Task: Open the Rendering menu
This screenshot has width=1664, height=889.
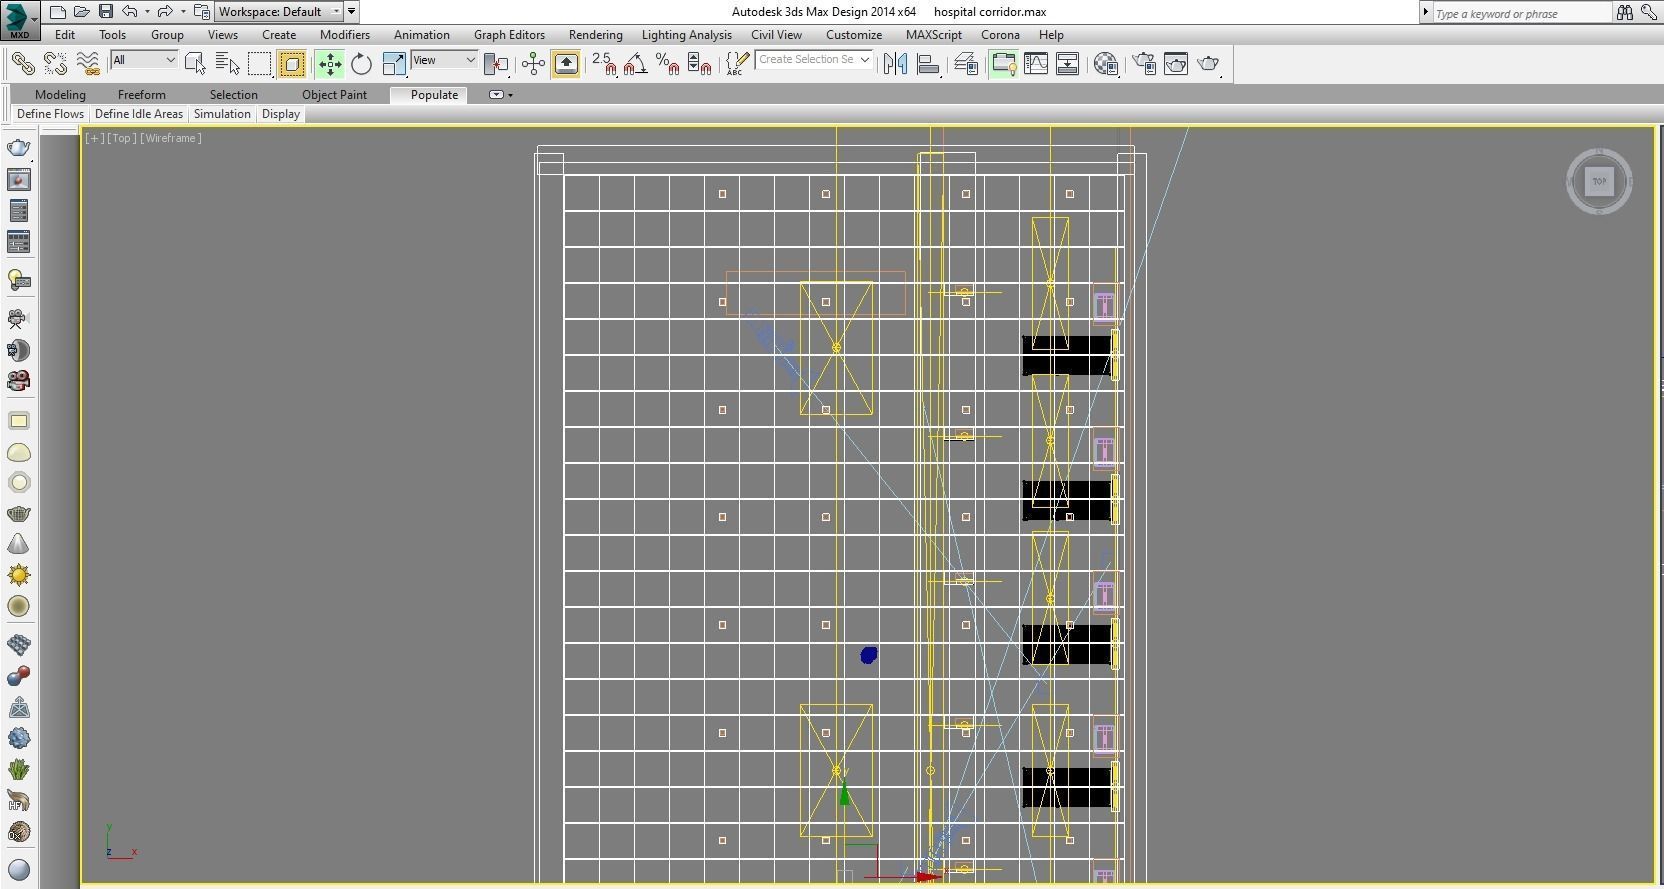Action: [596, 35]
